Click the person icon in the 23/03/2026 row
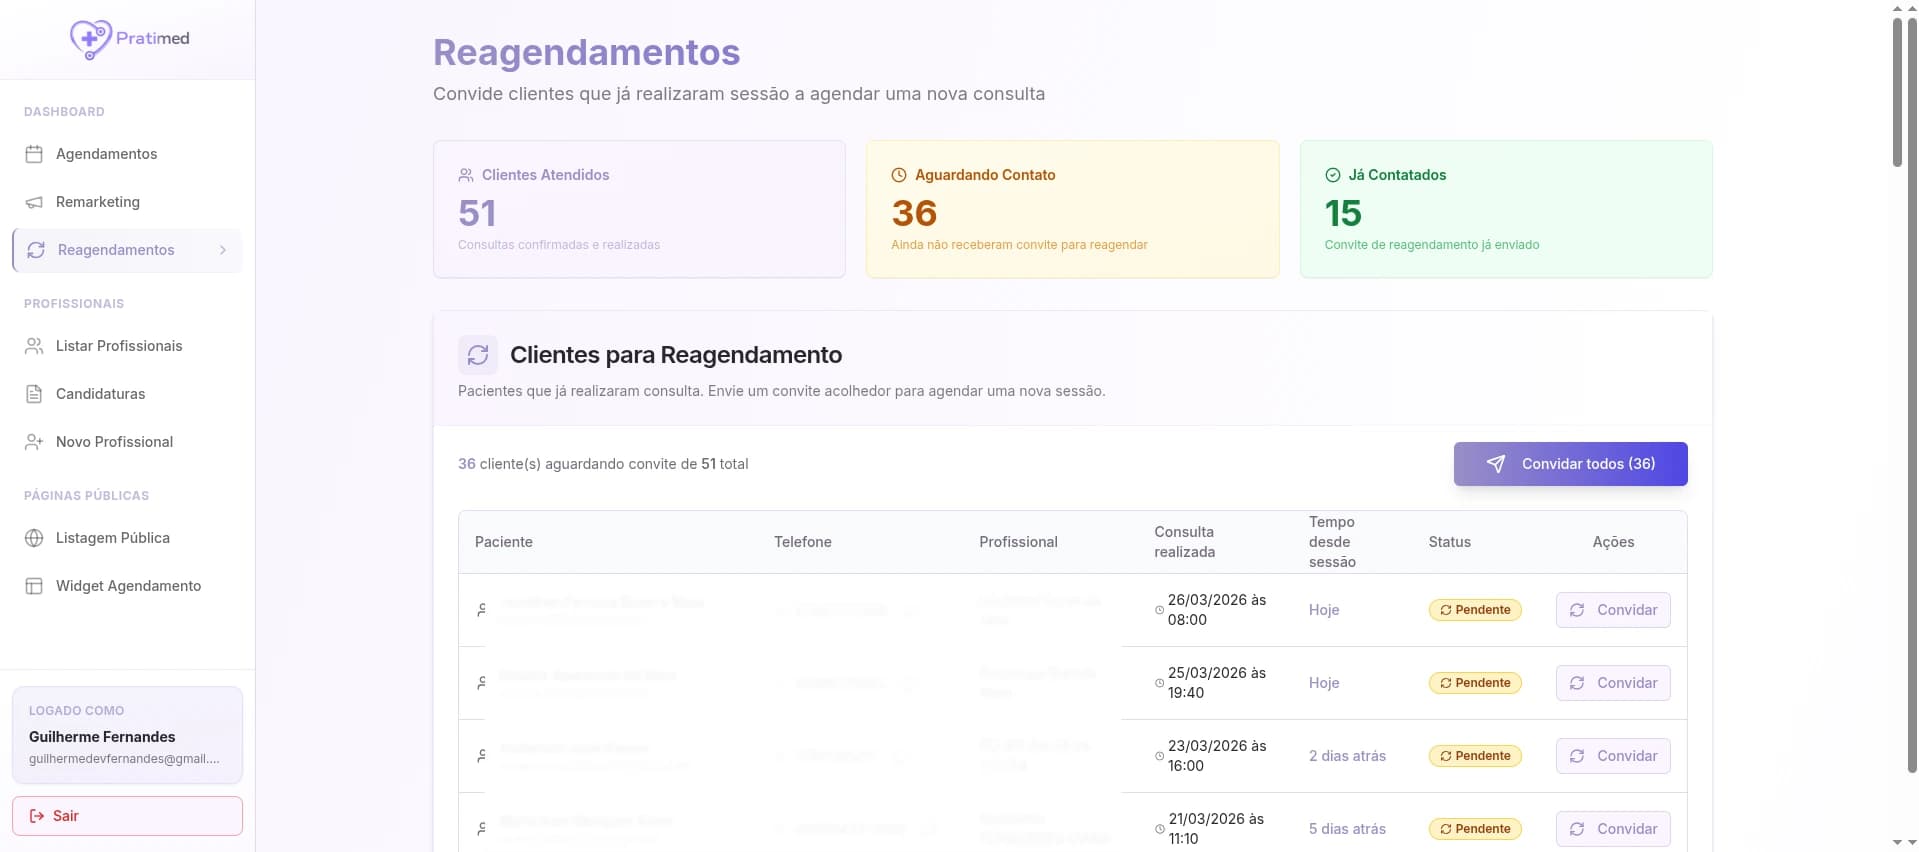 click(x=481, y=756)
